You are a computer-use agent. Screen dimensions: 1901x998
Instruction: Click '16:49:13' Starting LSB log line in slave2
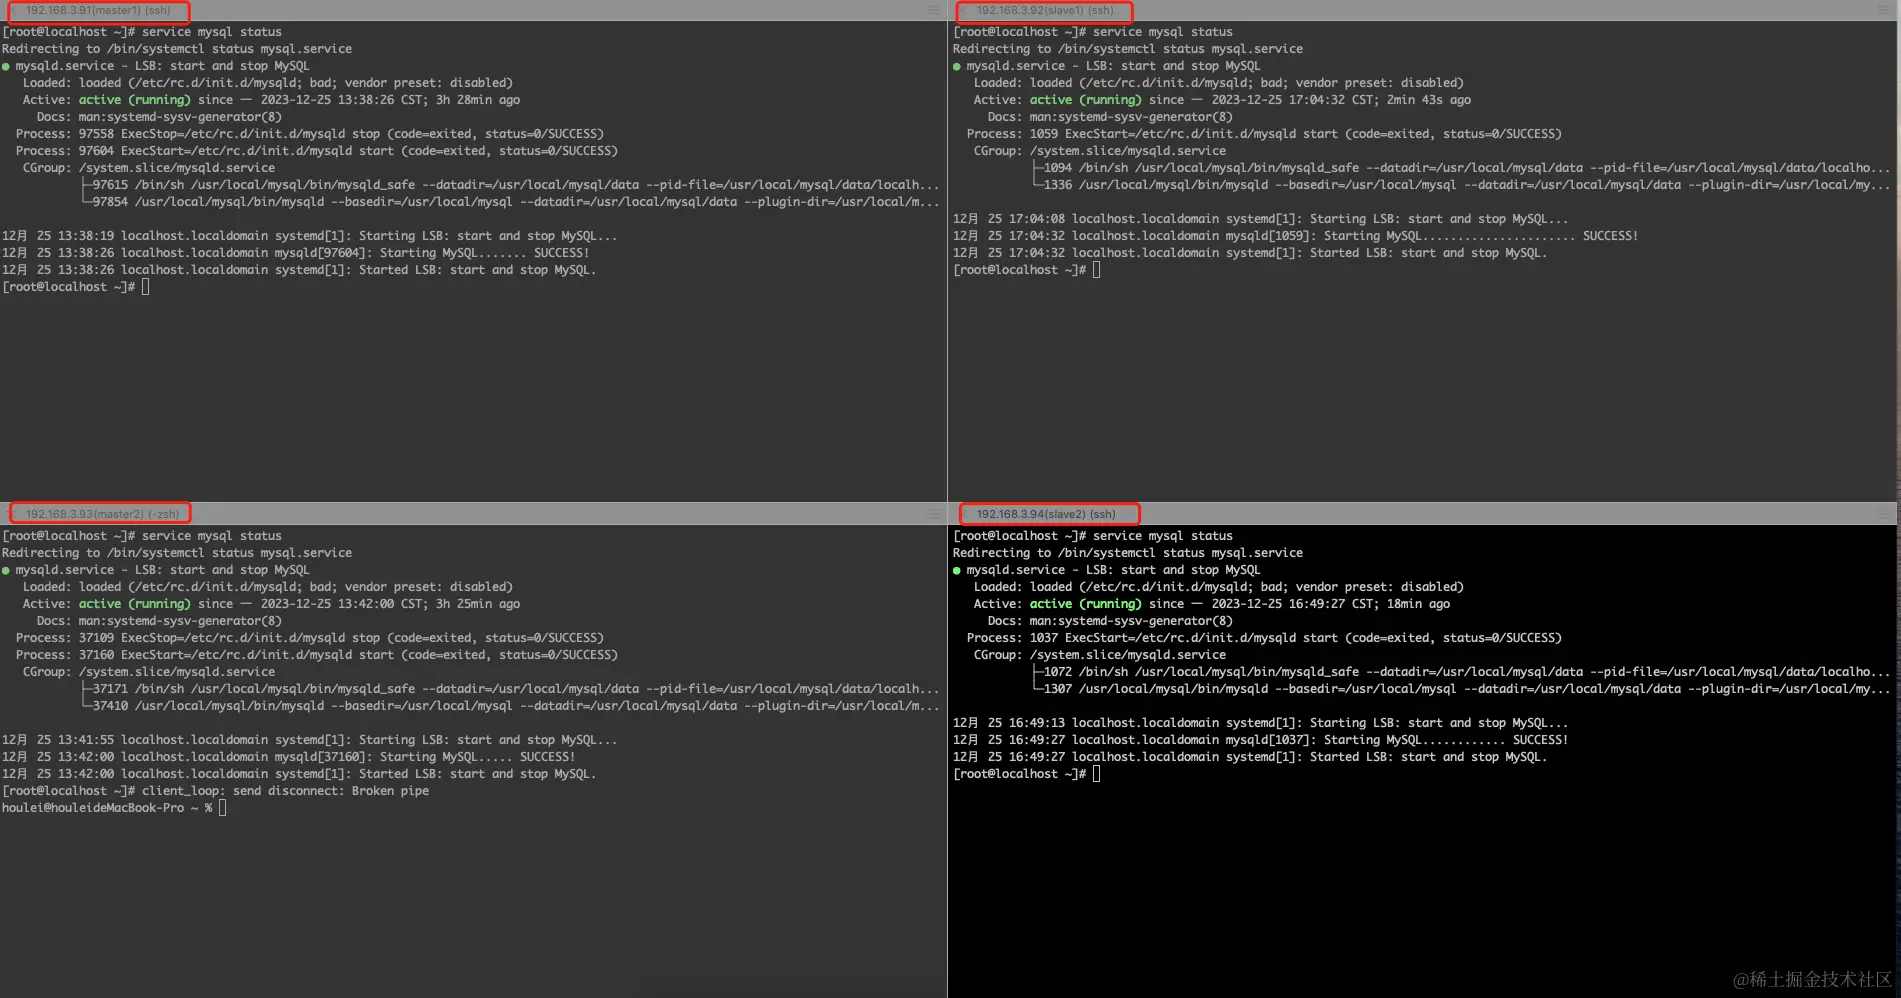click(x=1261, y=723)
